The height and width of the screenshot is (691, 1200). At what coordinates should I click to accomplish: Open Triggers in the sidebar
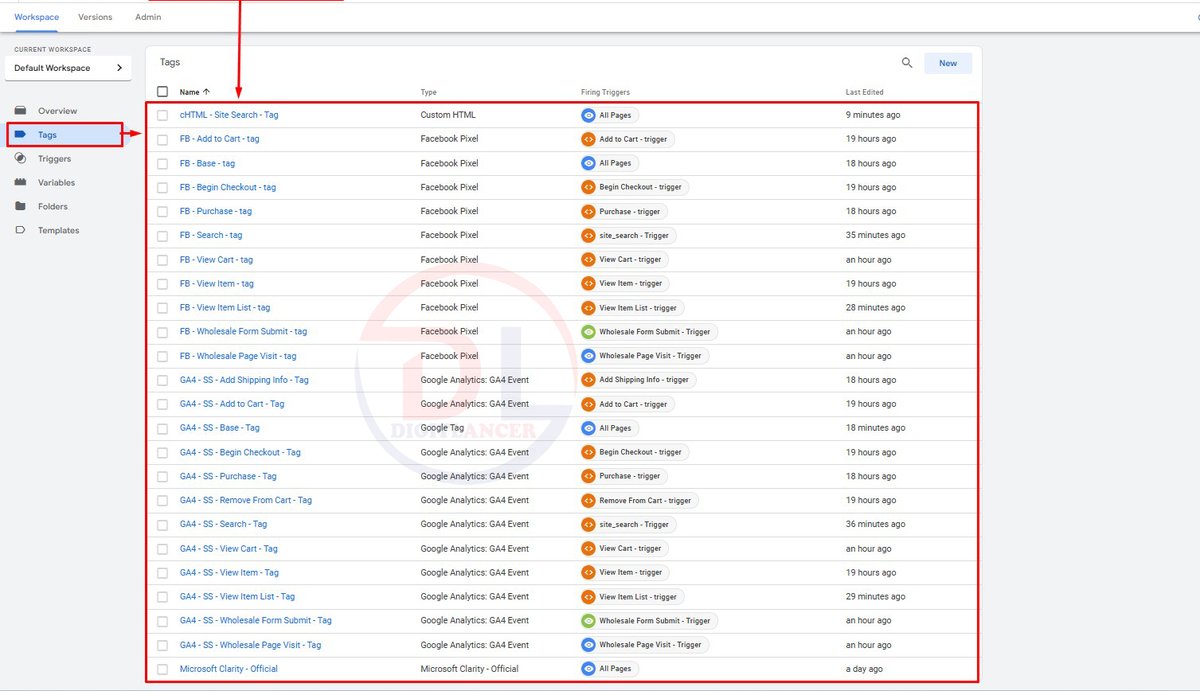tap(55, 159)
